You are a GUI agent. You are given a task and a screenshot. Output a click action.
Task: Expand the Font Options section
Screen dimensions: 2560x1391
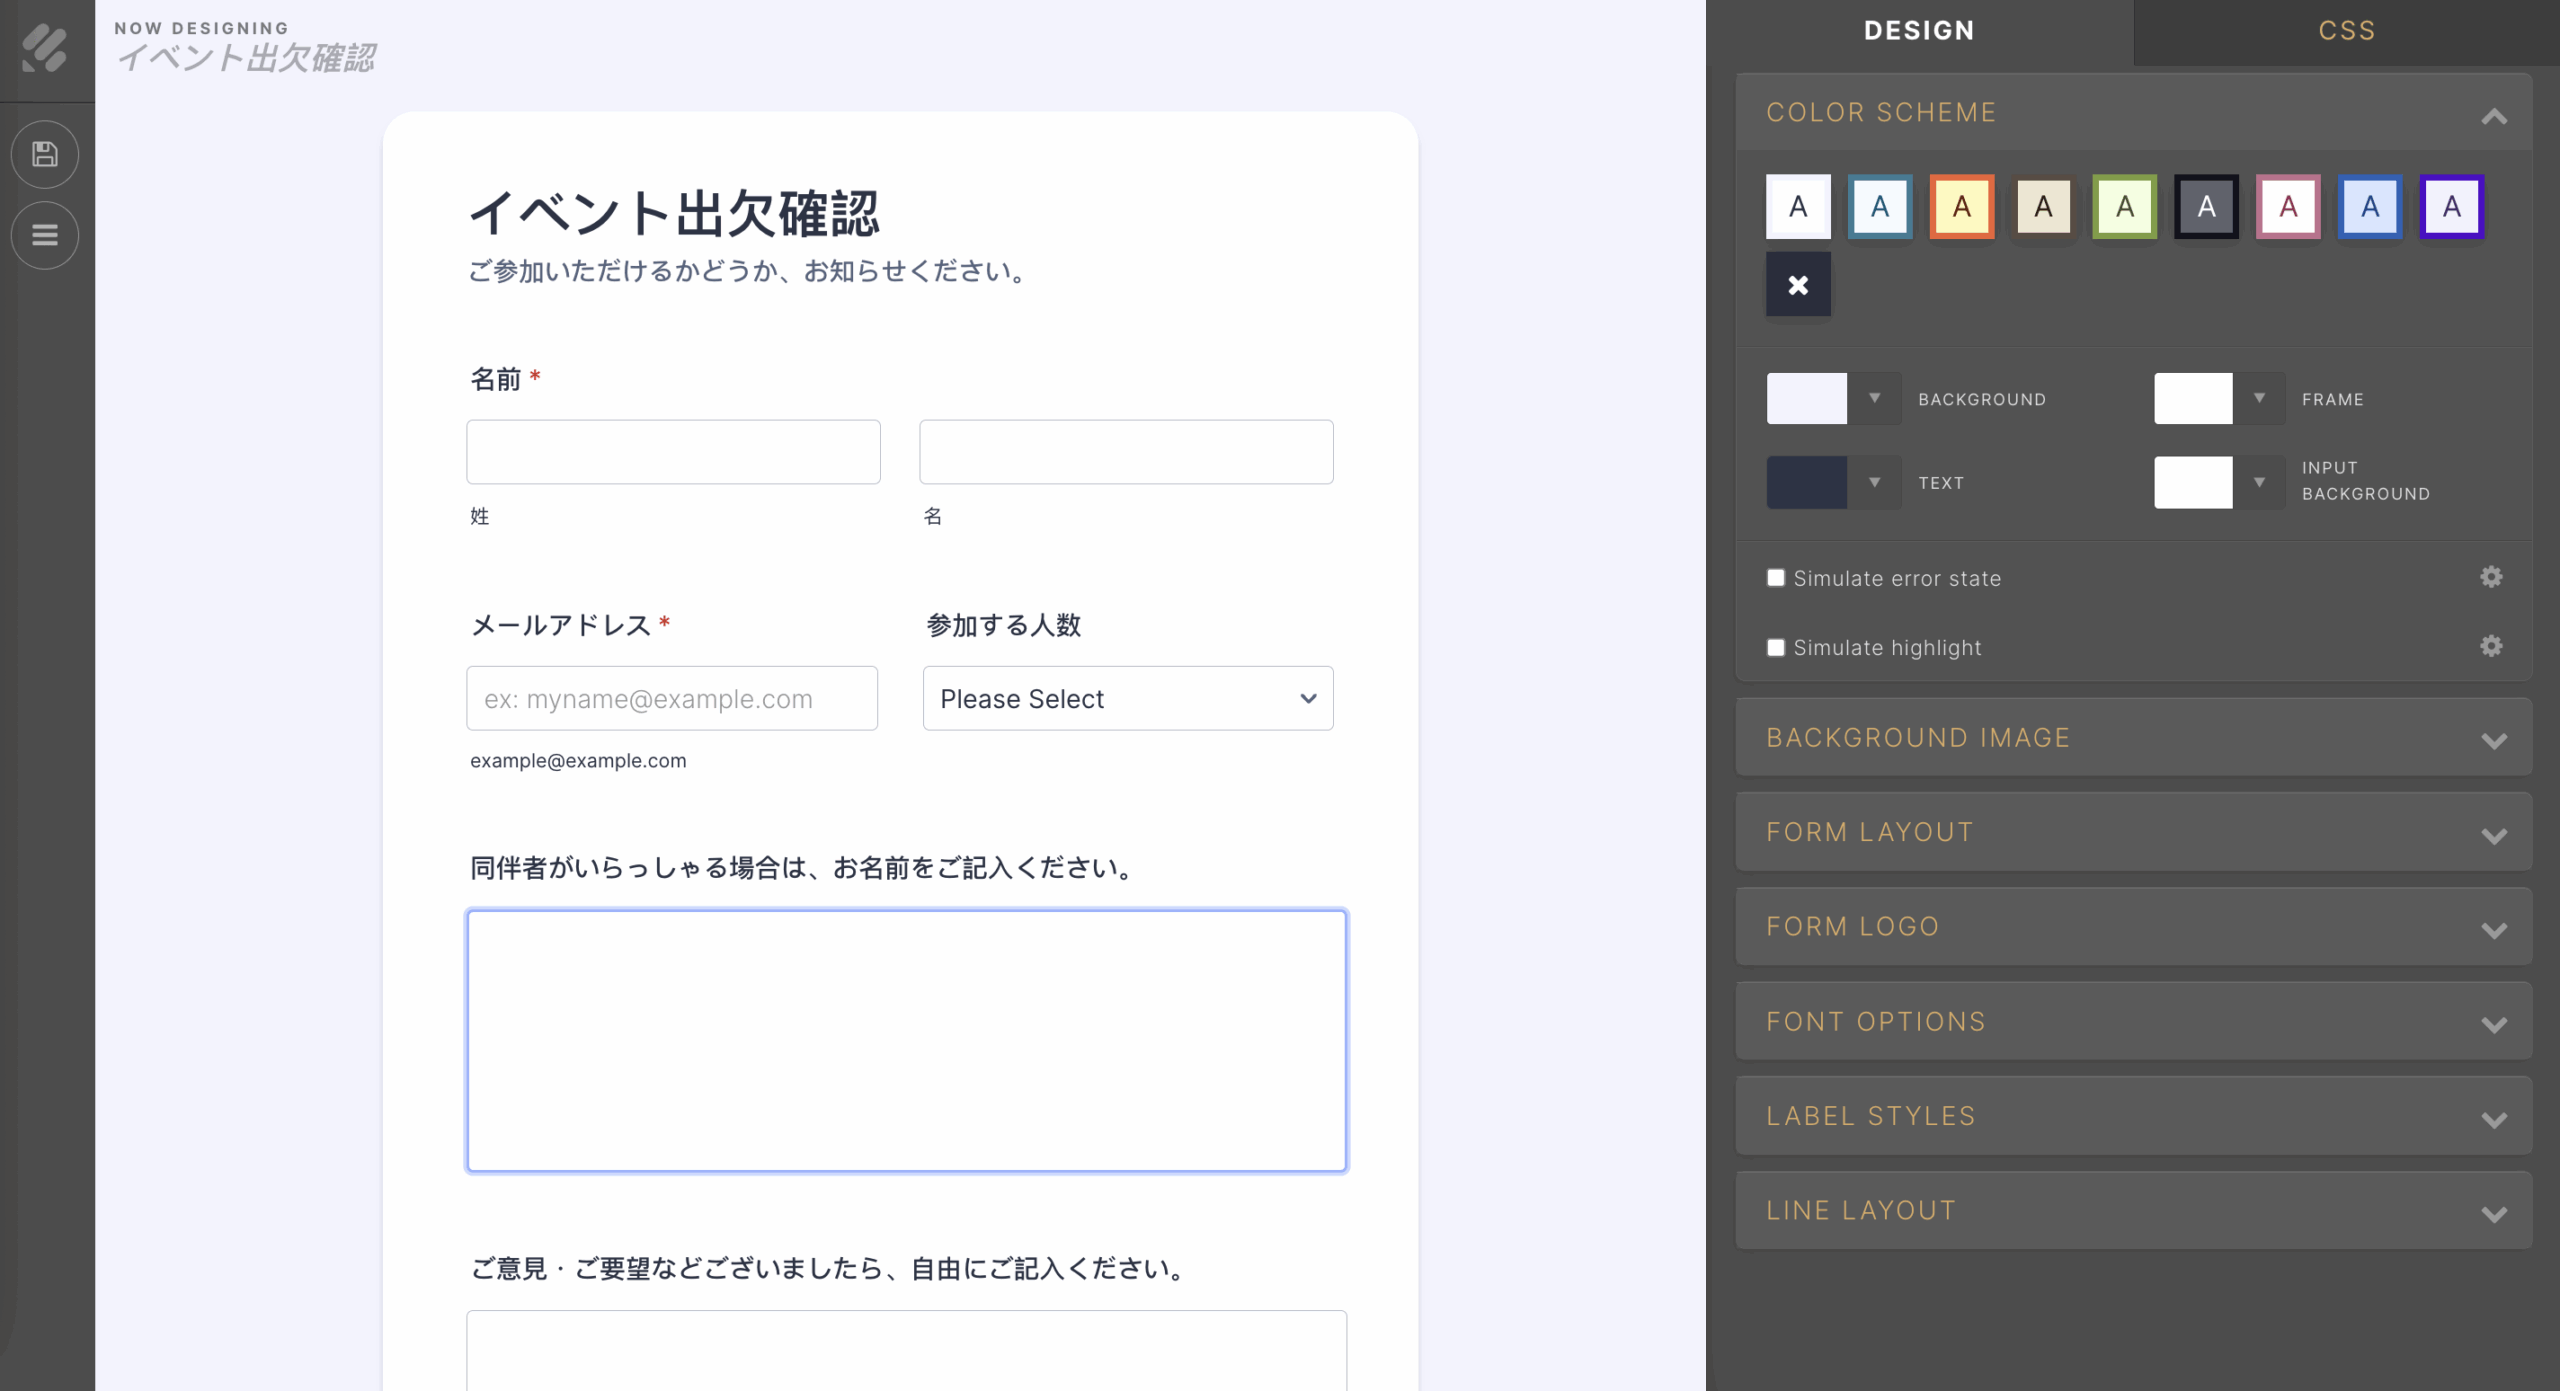2133,1022
